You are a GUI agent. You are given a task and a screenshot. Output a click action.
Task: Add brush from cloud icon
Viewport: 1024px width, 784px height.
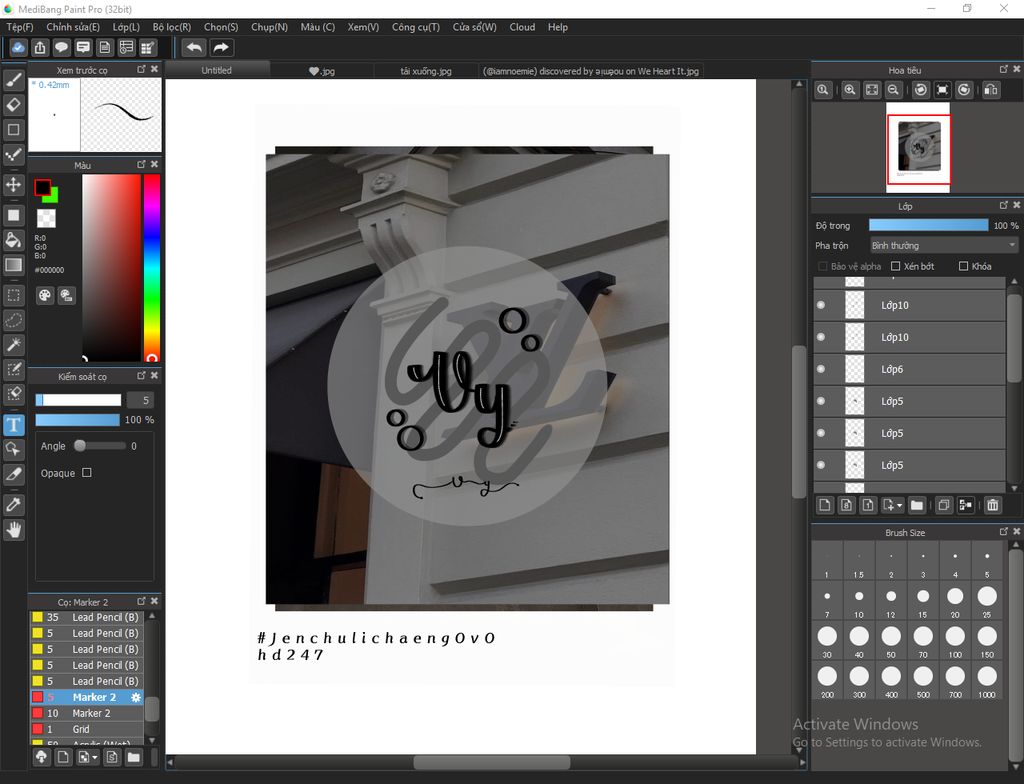pyautogui.click(x=42, y=757)
